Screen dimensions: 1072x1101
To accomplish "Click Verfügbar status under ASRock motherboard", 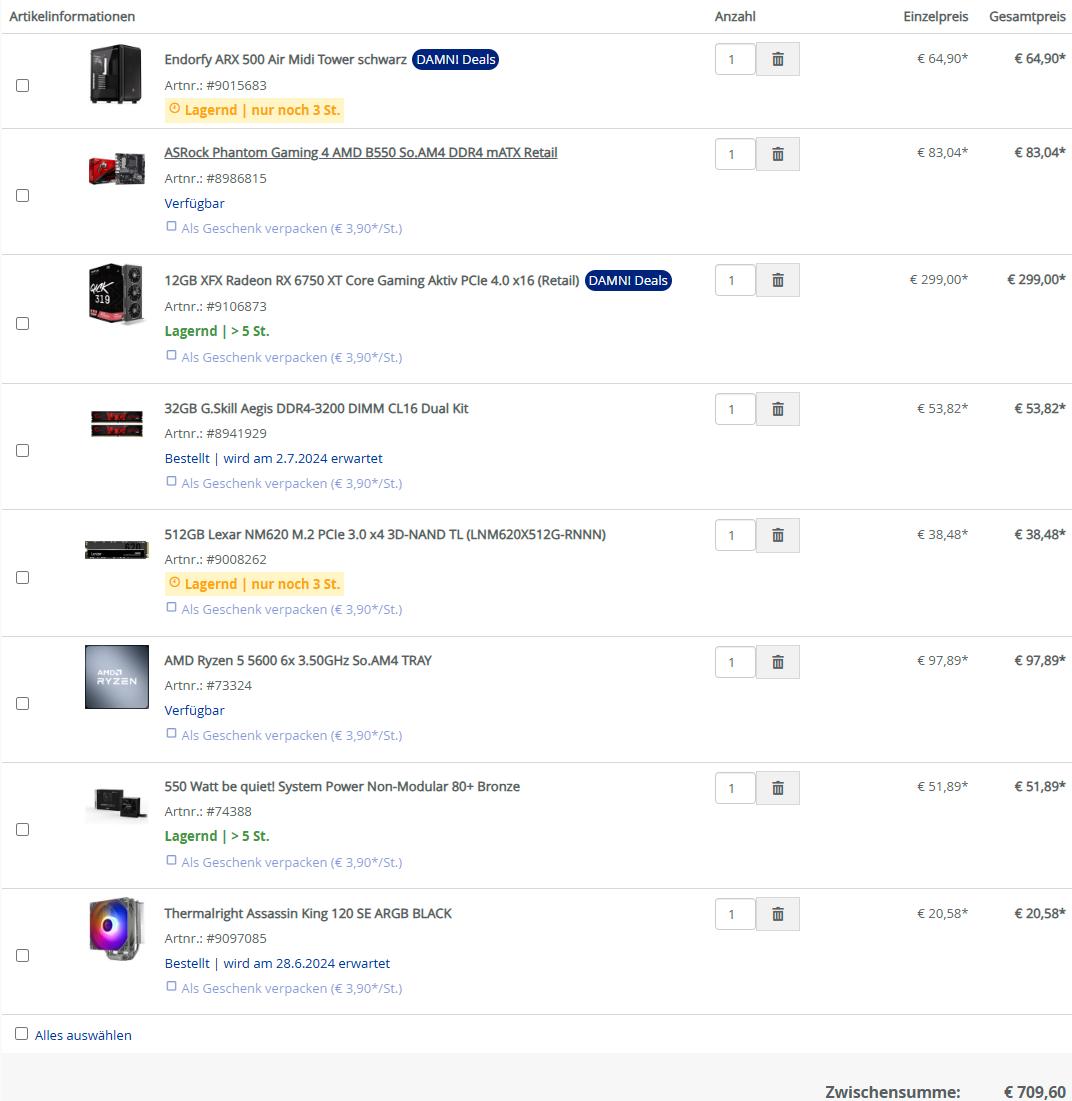I will pos(194,204).
